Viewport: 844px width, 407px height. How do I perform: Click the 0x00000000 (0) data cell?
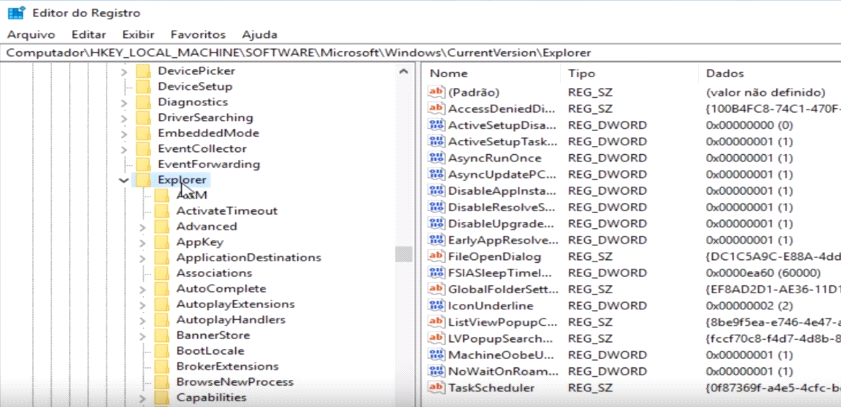click(749, 125)
